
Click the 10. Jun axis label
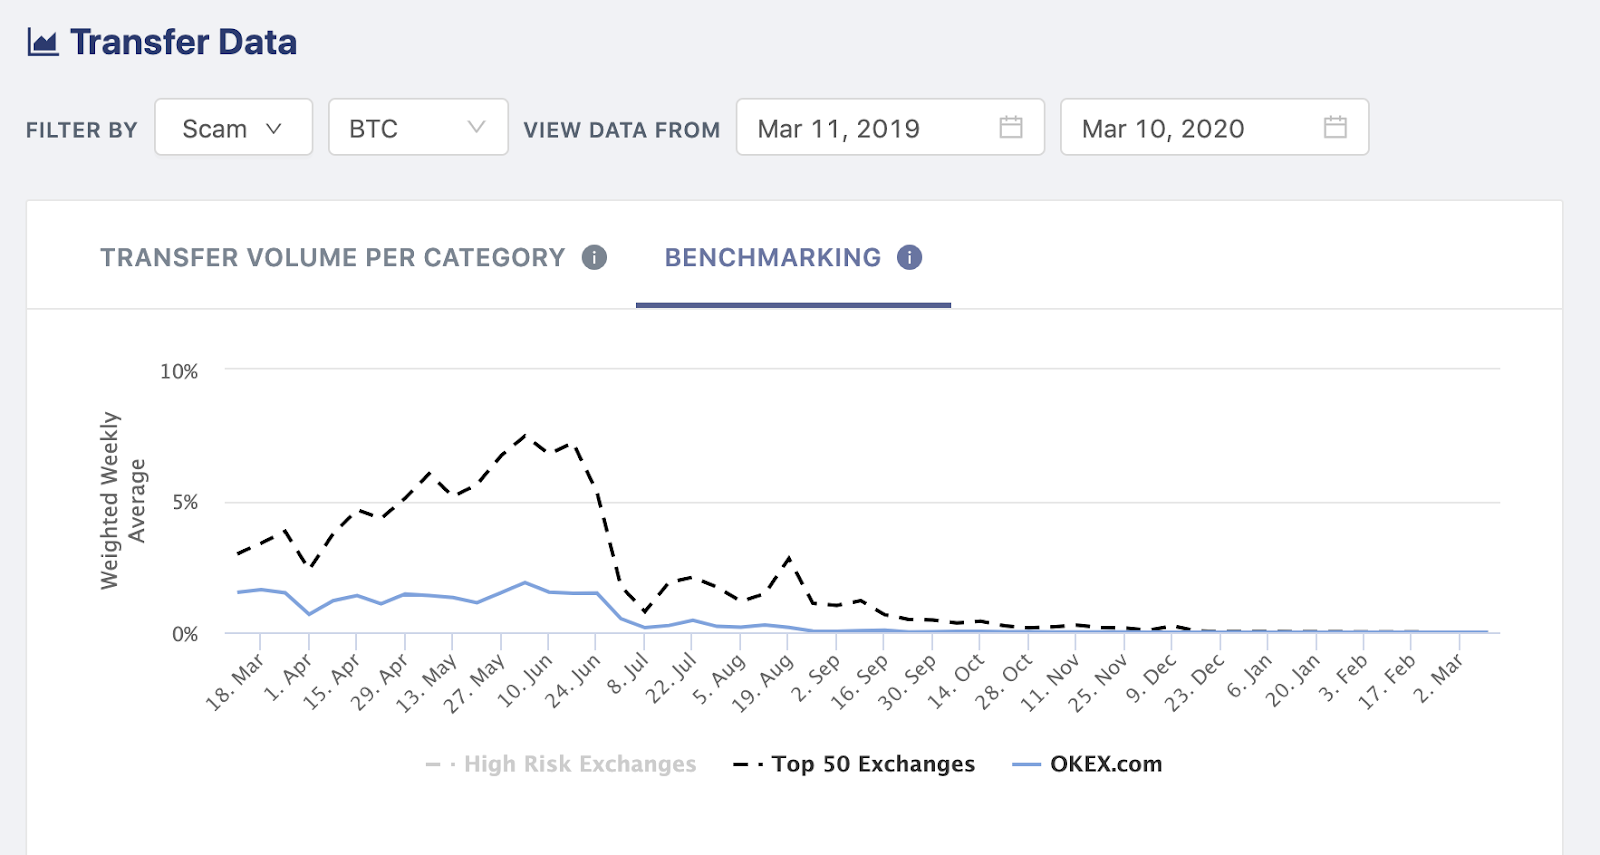click(x=527, y=681)
